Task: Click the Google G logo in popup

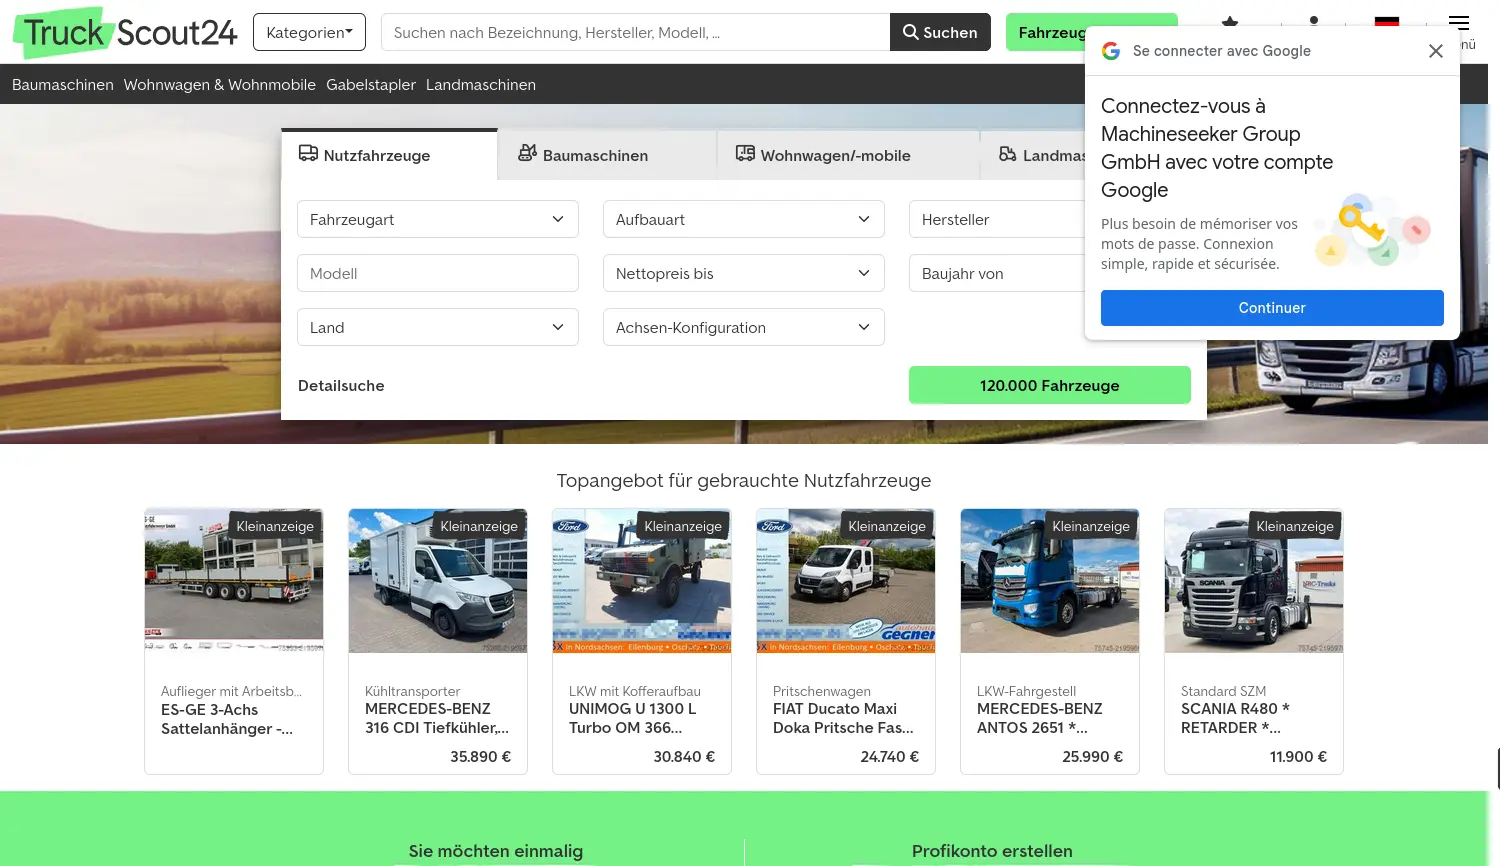Action: [1111, 51]
